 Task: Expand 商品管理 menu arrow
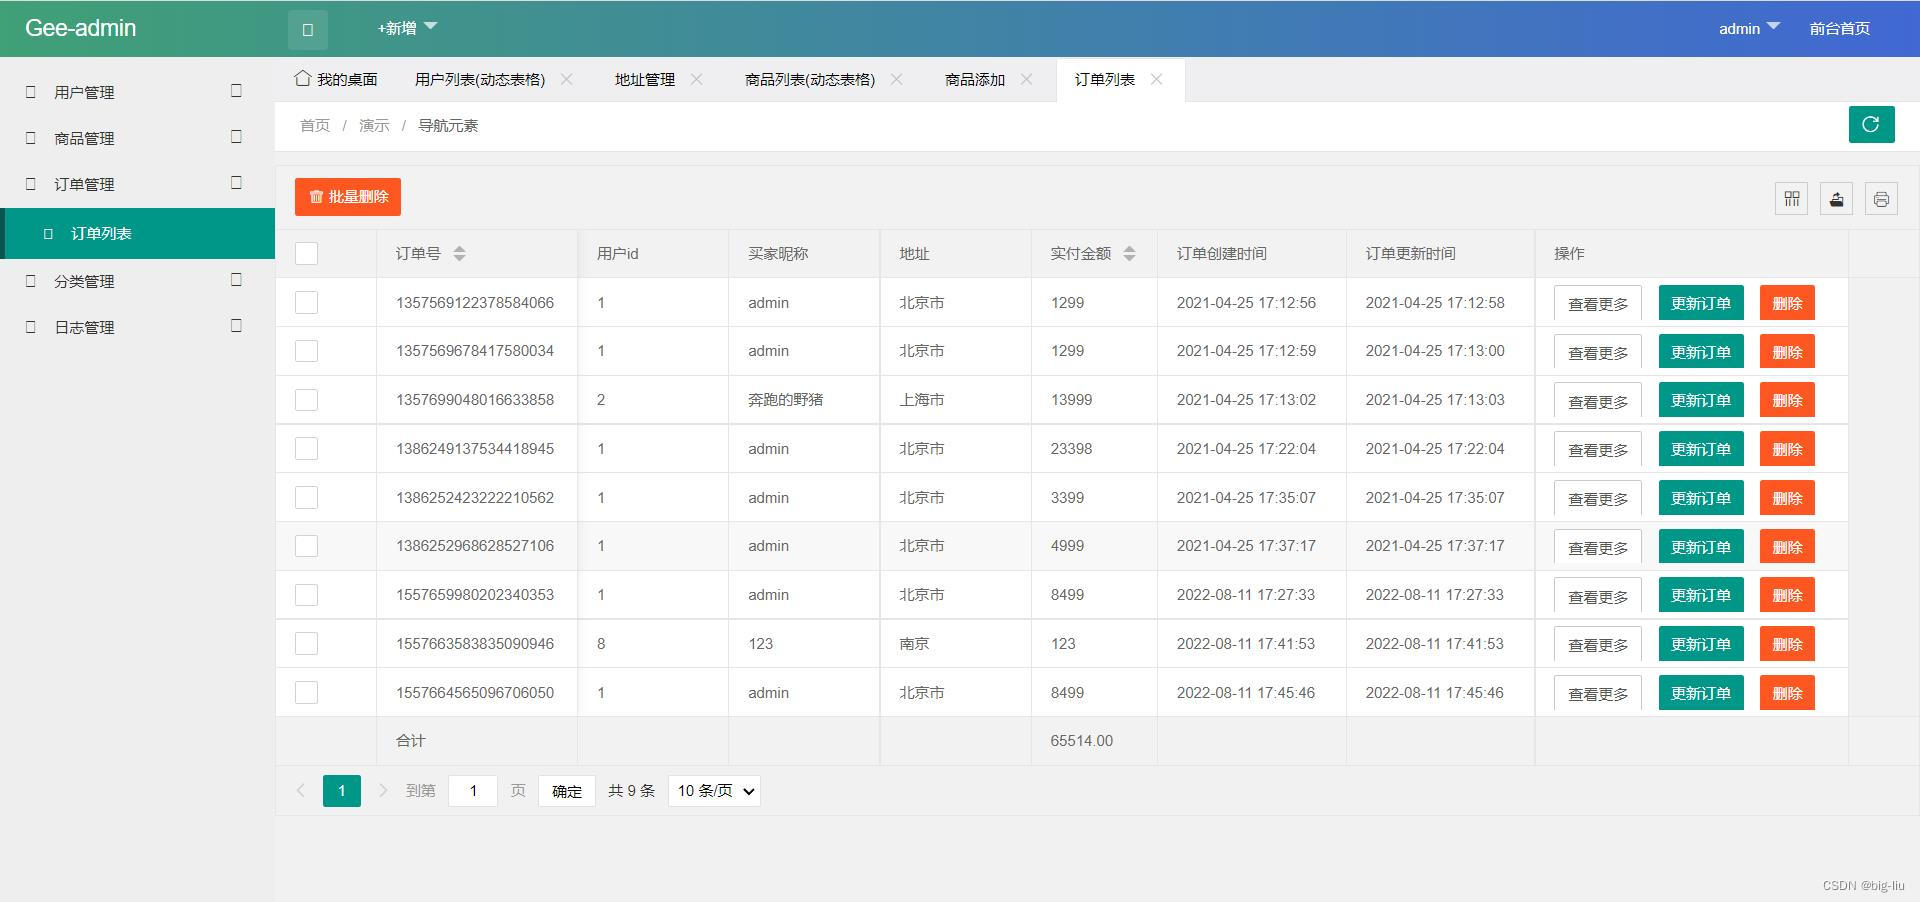click(x=237, y=137)
